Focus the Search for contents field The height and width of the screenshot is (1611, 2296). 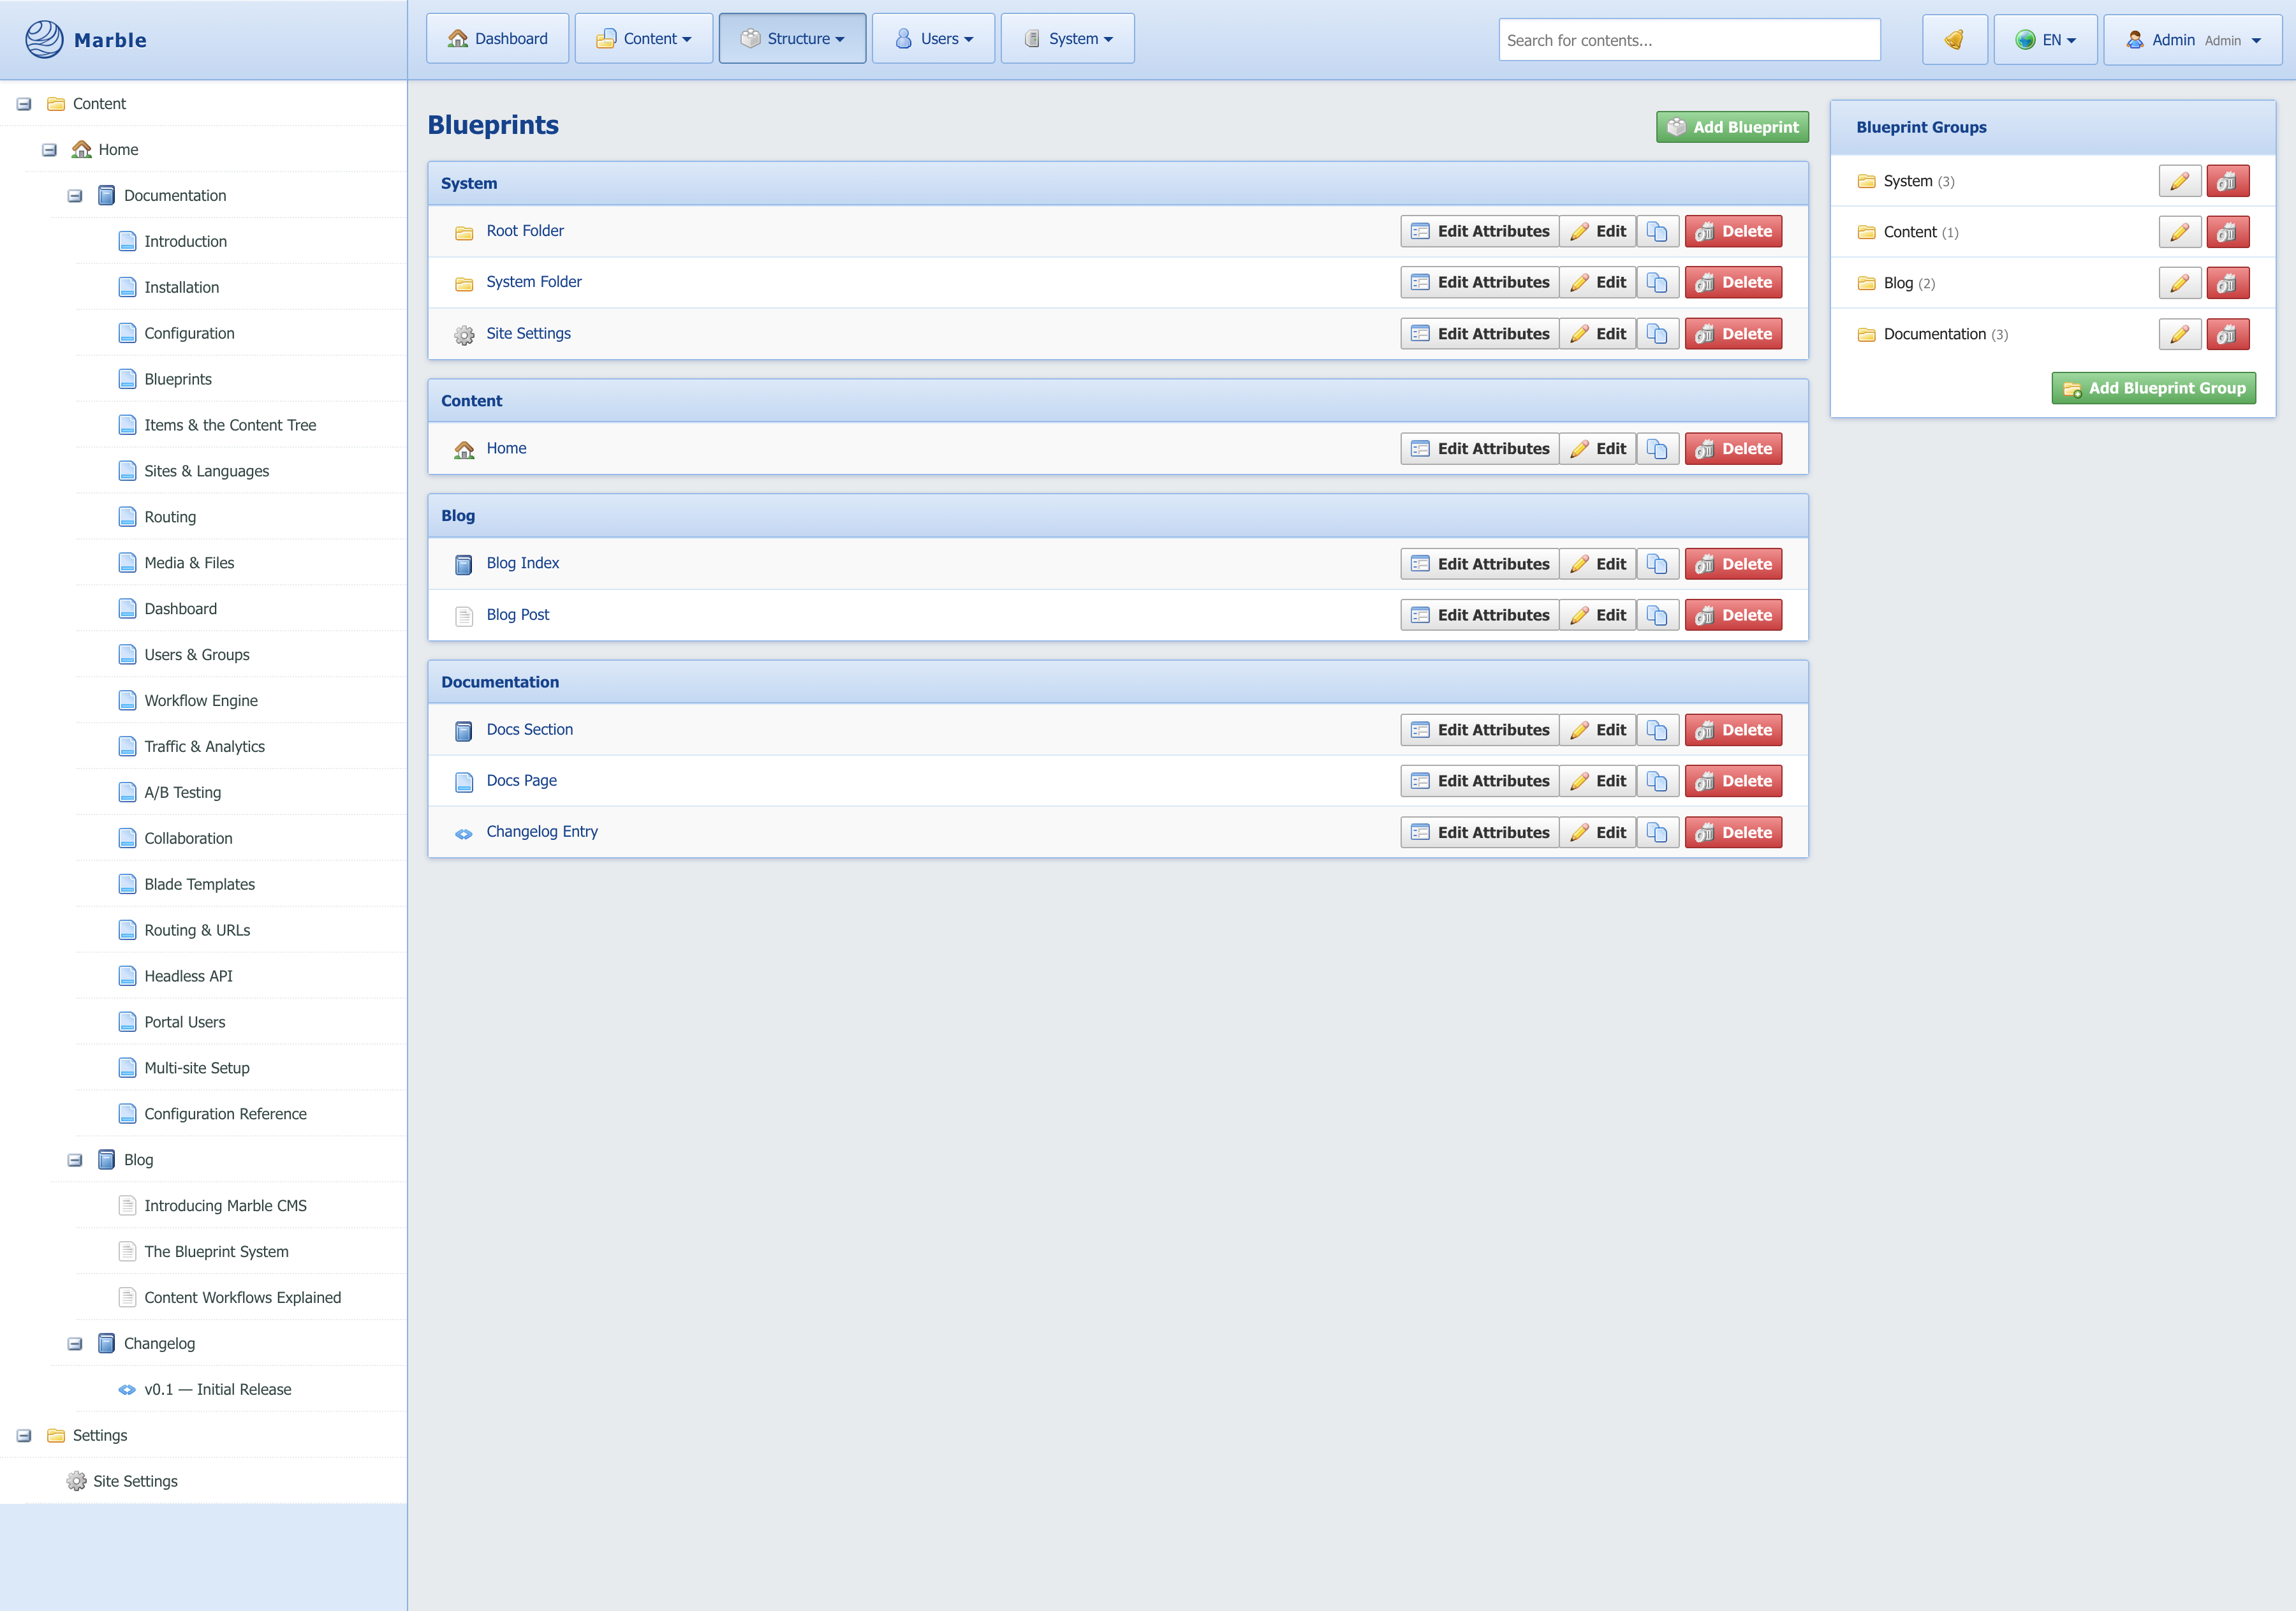pyautogui.click(x=1688, y=40)
